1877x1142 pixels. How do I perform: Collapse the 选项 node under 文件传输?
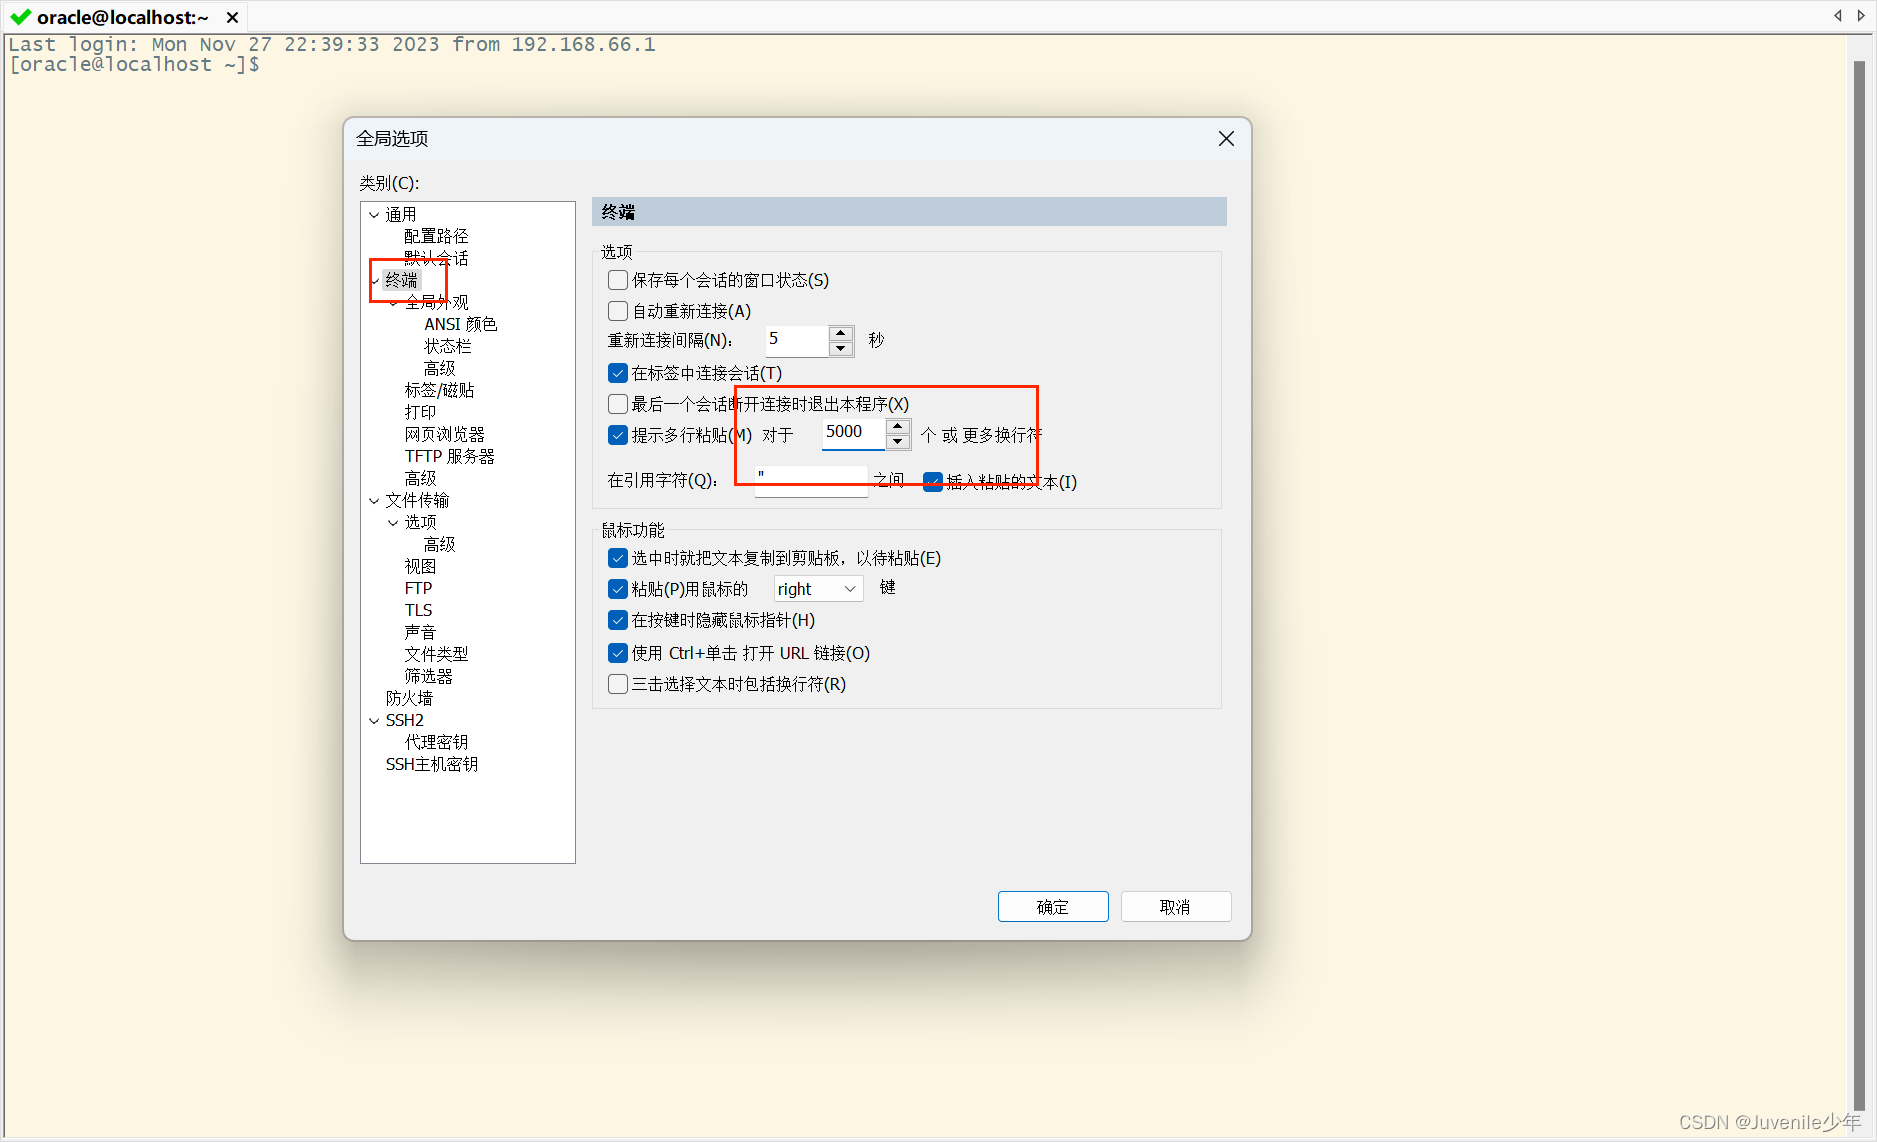(x=393, y=523)
